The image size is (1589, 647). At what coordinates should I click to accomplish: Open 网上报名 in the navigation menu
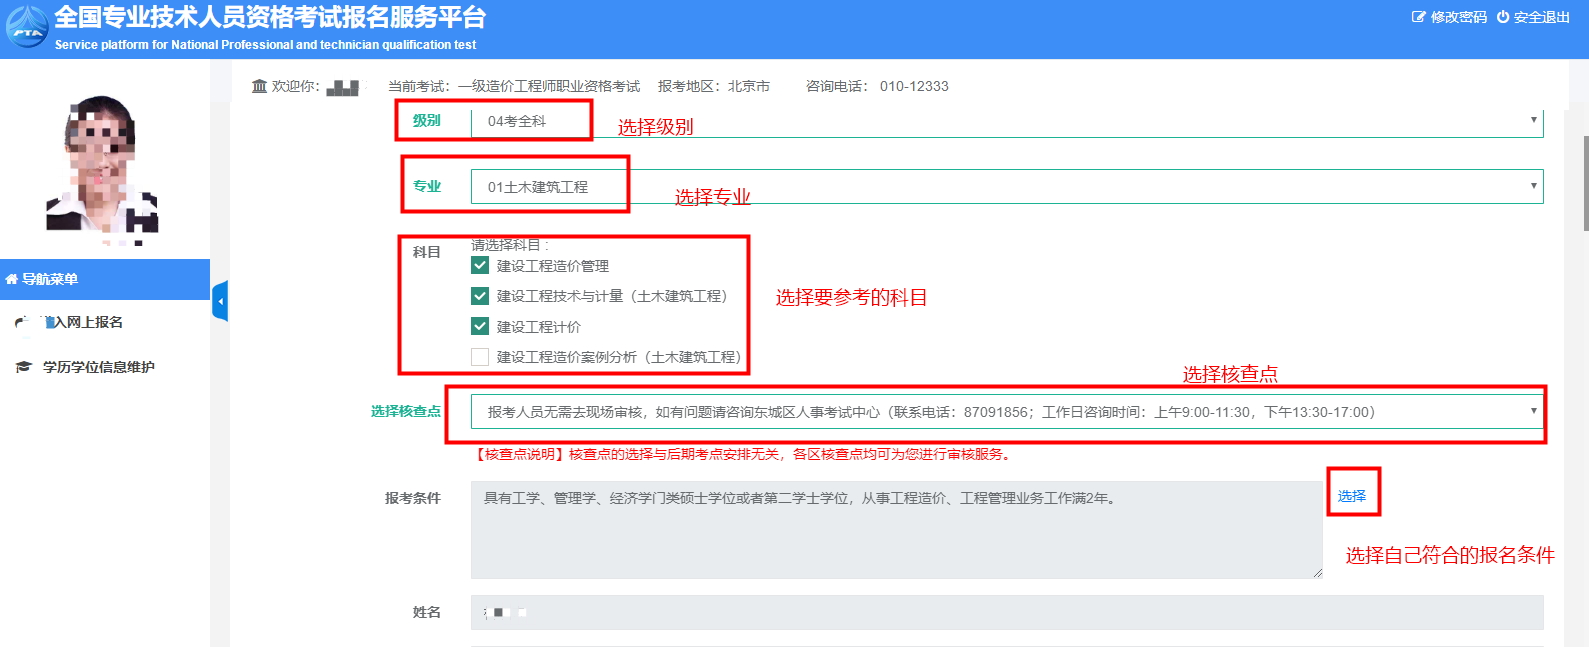click(88, 322)
